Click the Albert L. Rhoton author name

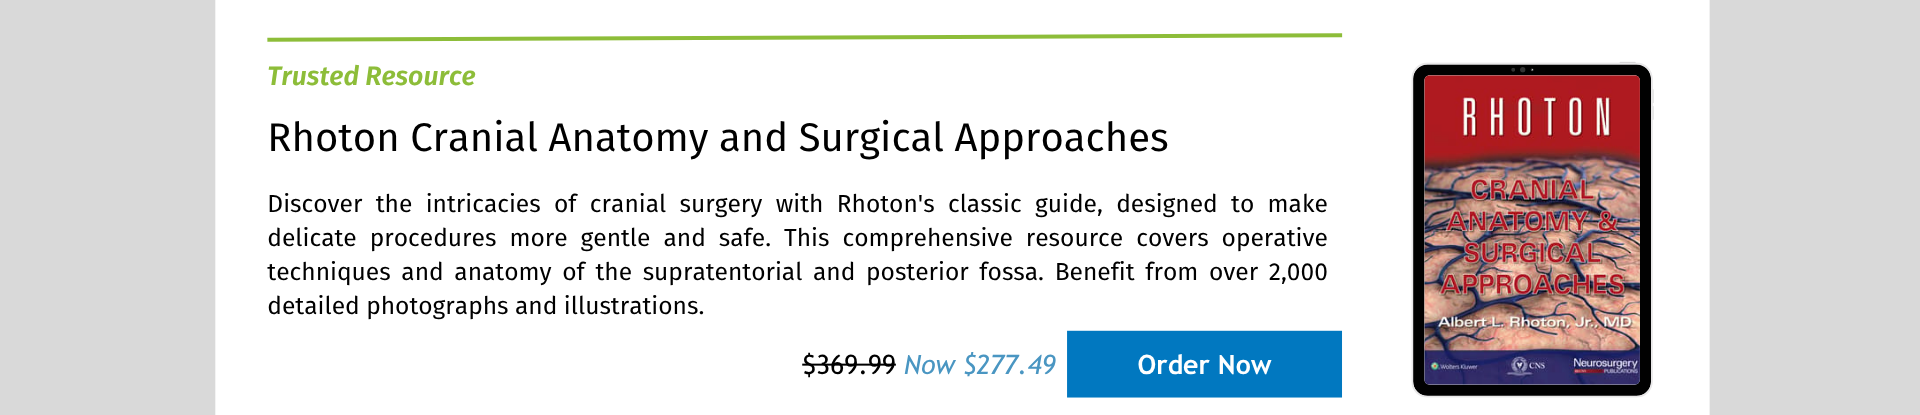[x=1534, y=322]
